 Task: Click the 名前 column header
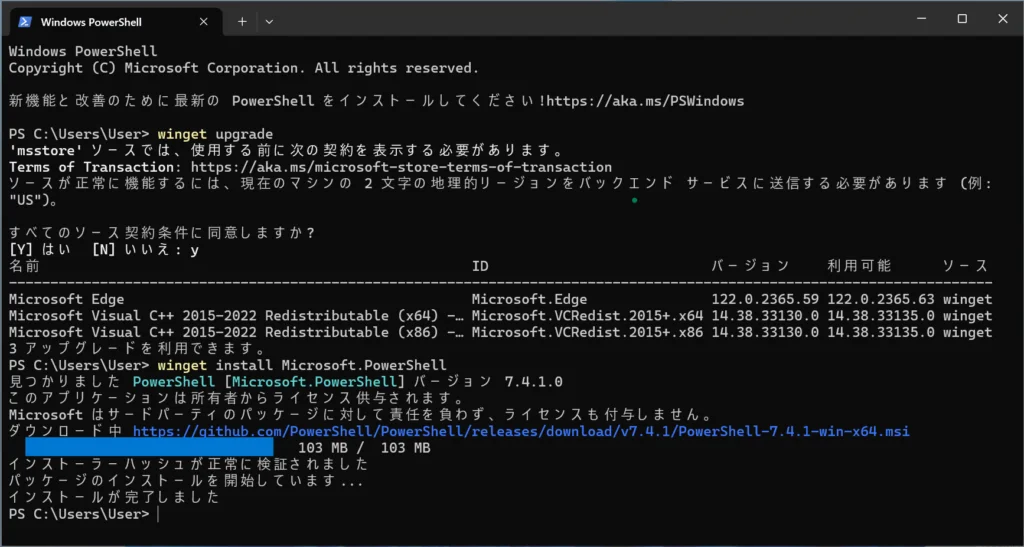click(25, 266)
